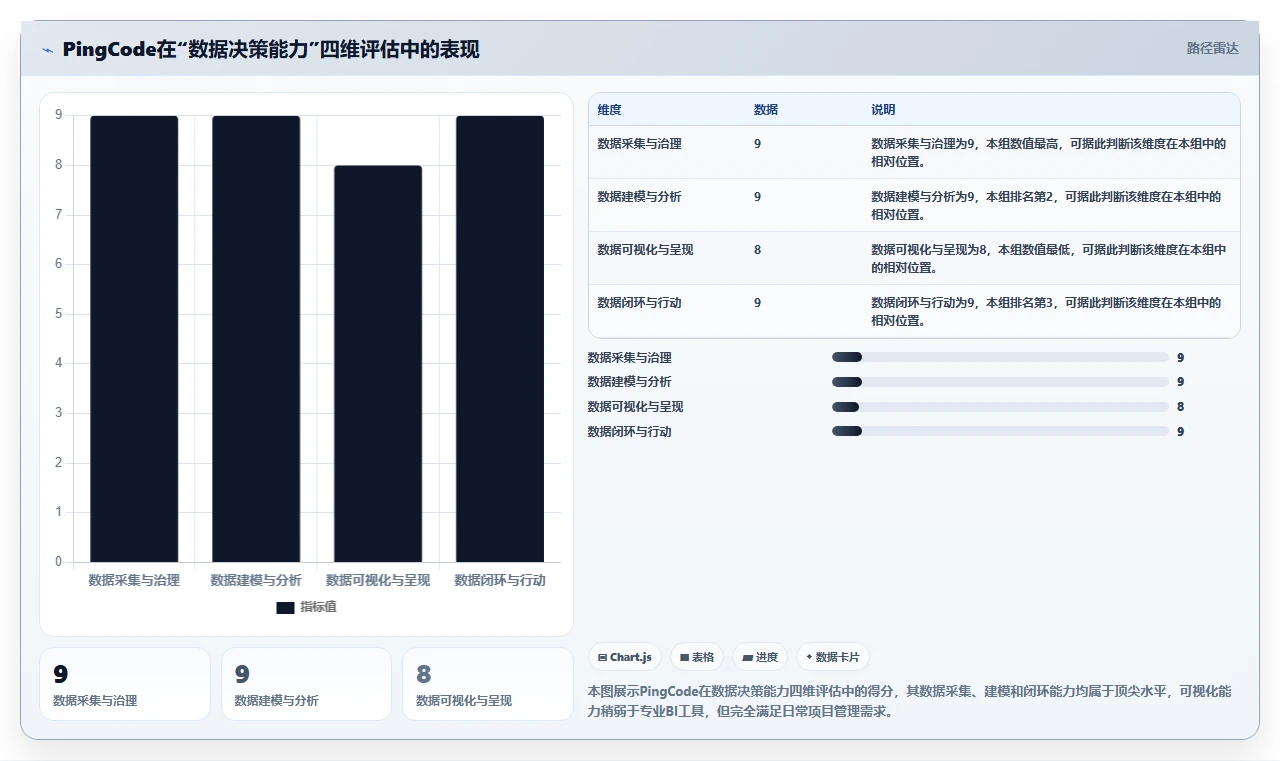Click the 数据可视化与呈现 chart bar
This screenshot has width=1280, height=761.
(378, 363)
